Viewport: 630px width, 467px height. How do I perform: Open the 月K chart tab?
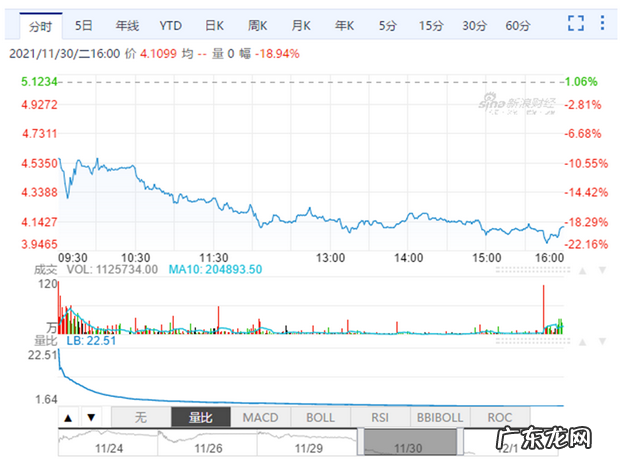pos(301,26)
